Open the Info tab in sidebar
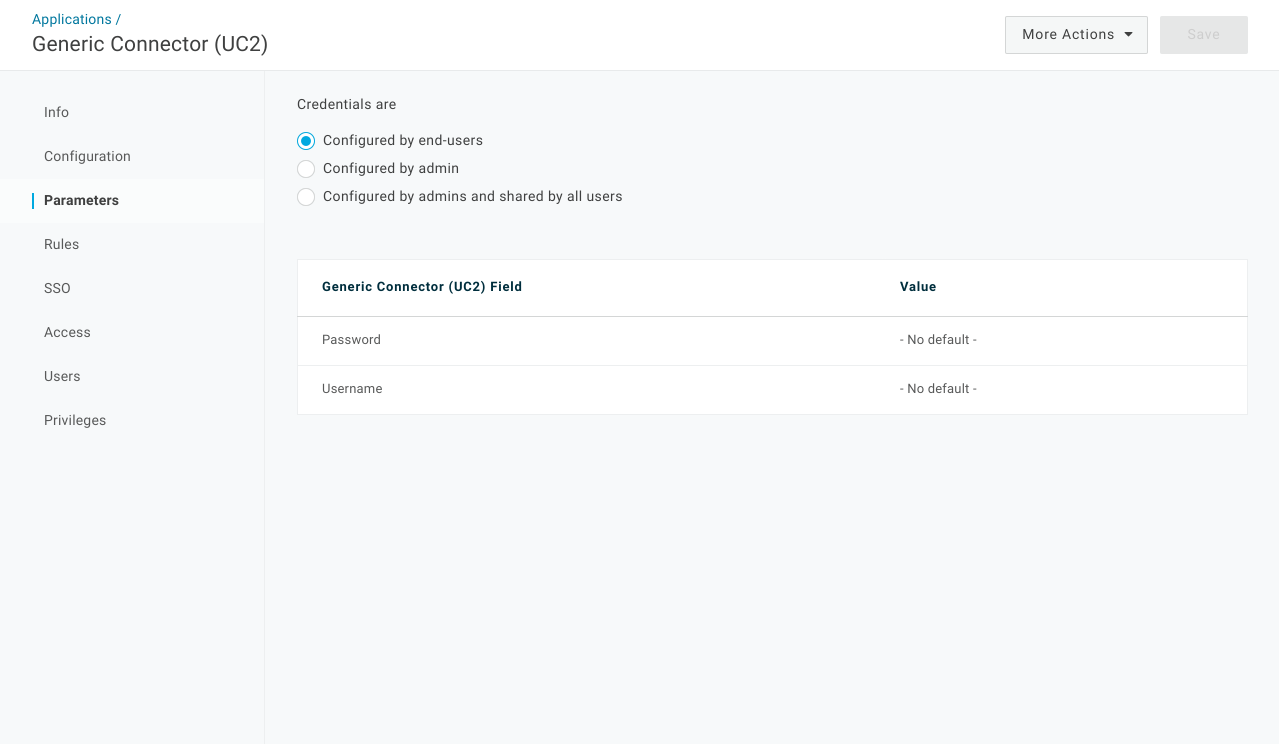Image resolution: width=1279 pixels, height=744 pixels. tap(56, 112)
